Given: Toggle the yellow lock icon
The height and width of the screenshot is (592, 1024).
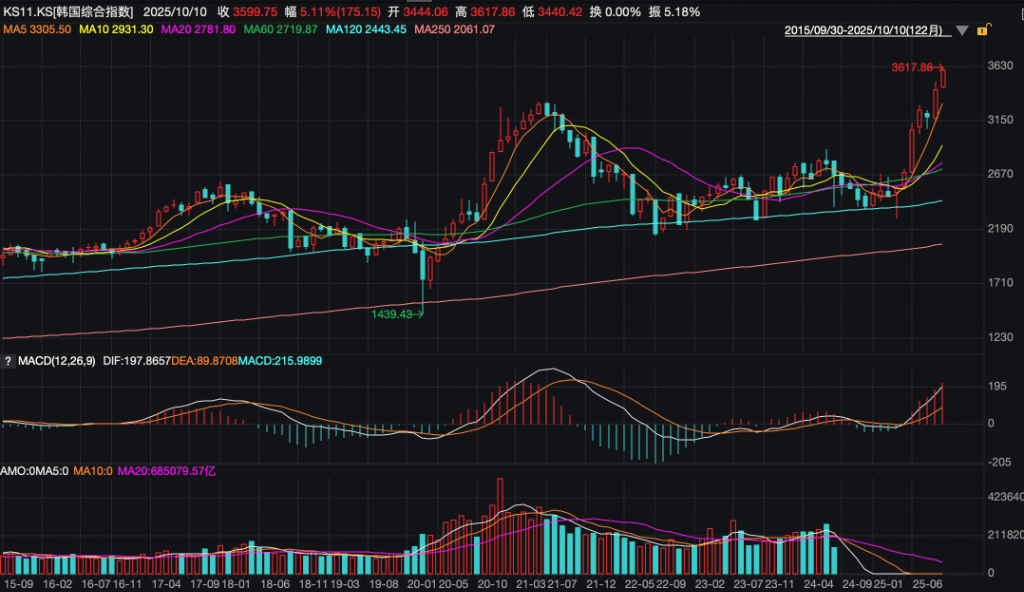Looking at the screenshot, I should click(x=982, y=31).
